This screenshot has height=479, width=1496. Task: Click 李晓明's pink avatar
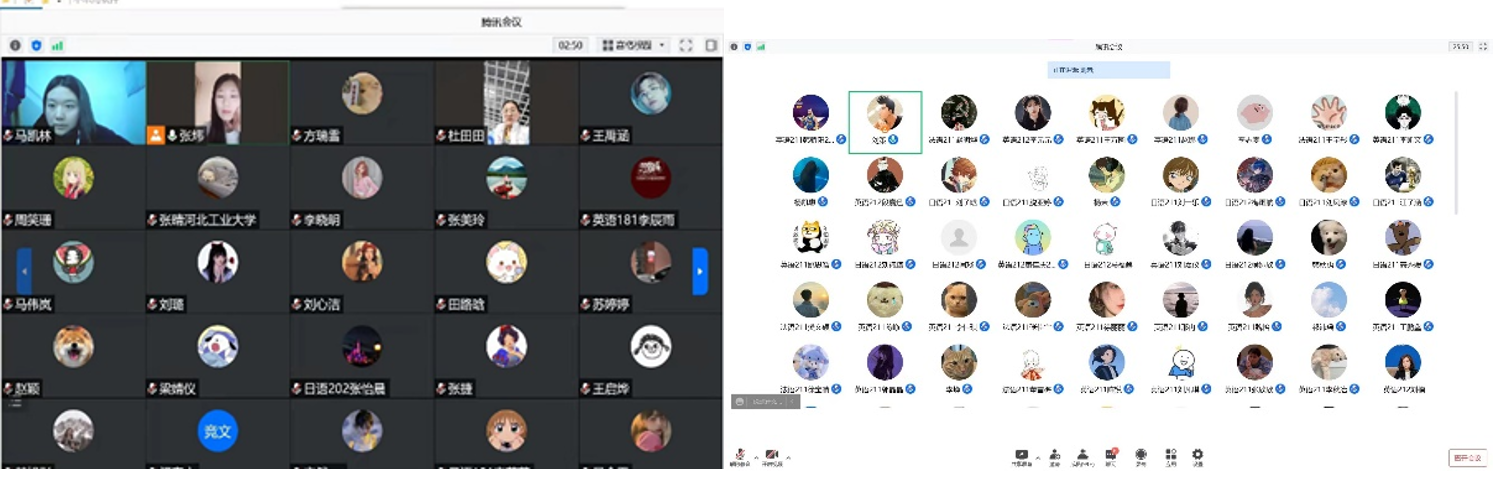[362, 178]
